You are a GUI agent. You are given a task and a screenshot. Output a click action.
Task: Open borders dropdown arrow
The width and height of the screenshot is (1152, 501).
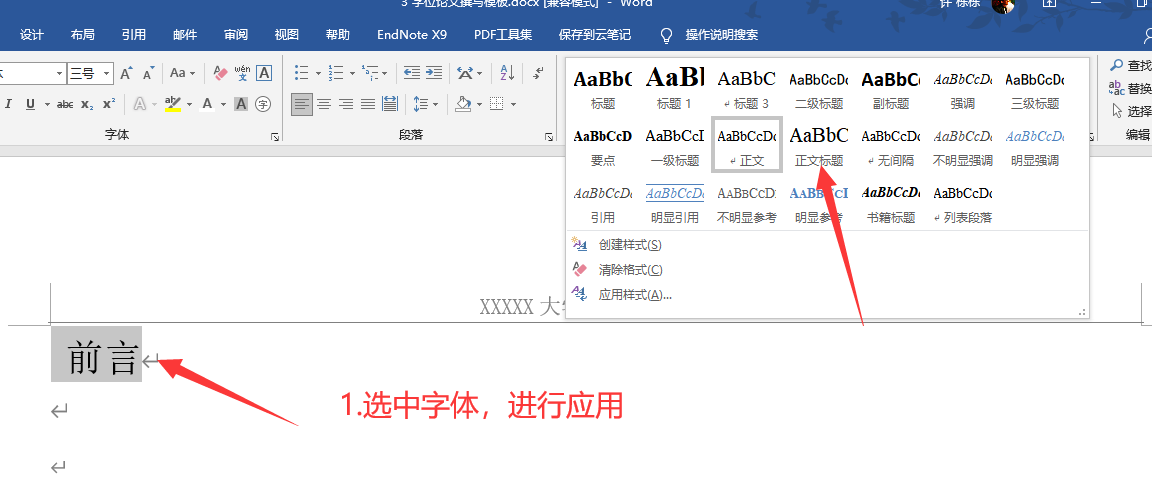513,104
